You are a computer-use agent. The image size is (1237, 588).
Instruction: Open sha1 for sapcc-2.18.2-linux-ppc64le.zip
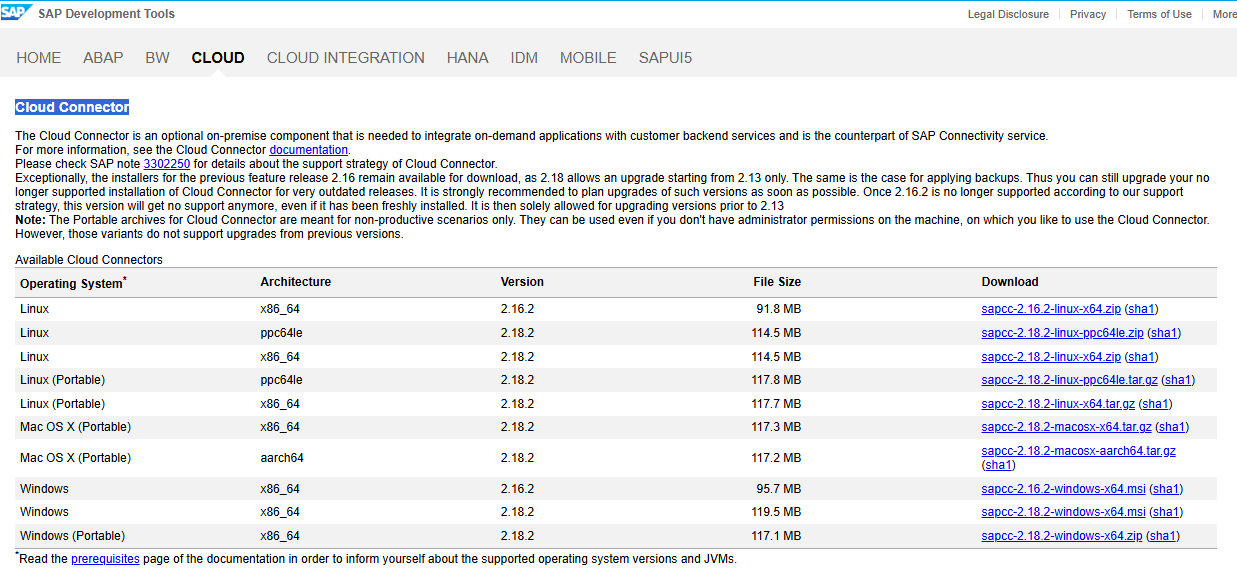pyautogui.click(x=1163, y=333)
